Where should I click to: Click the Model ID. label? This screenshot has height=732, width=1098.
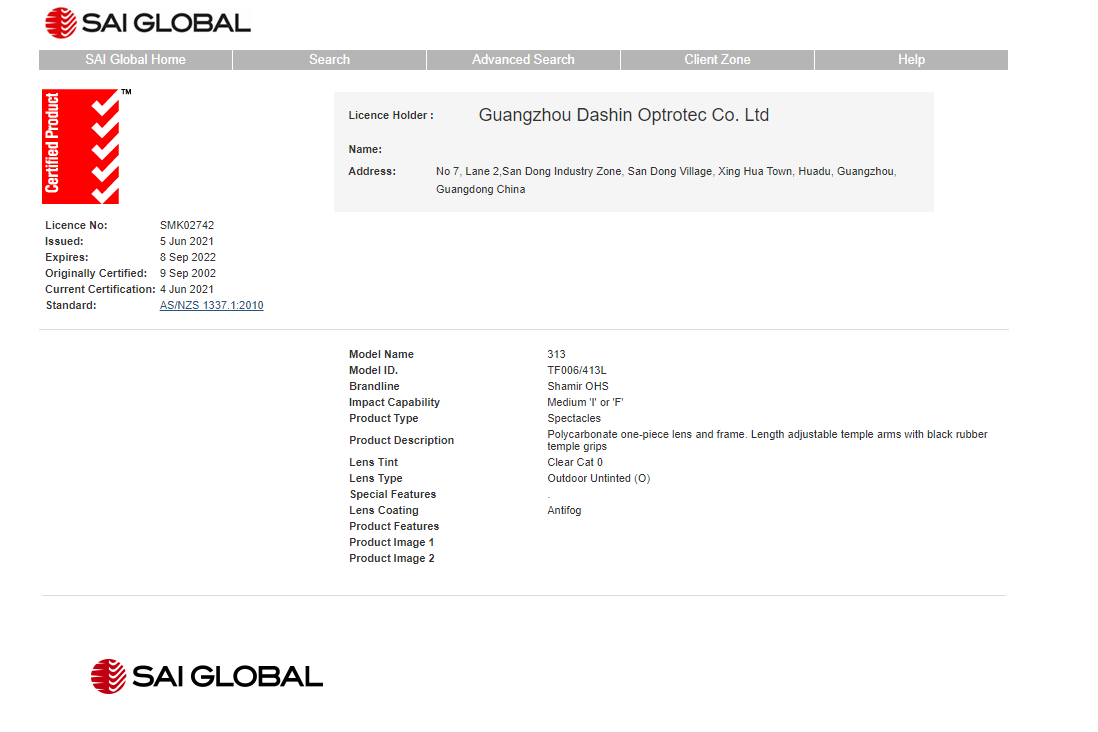pos(373,371)
